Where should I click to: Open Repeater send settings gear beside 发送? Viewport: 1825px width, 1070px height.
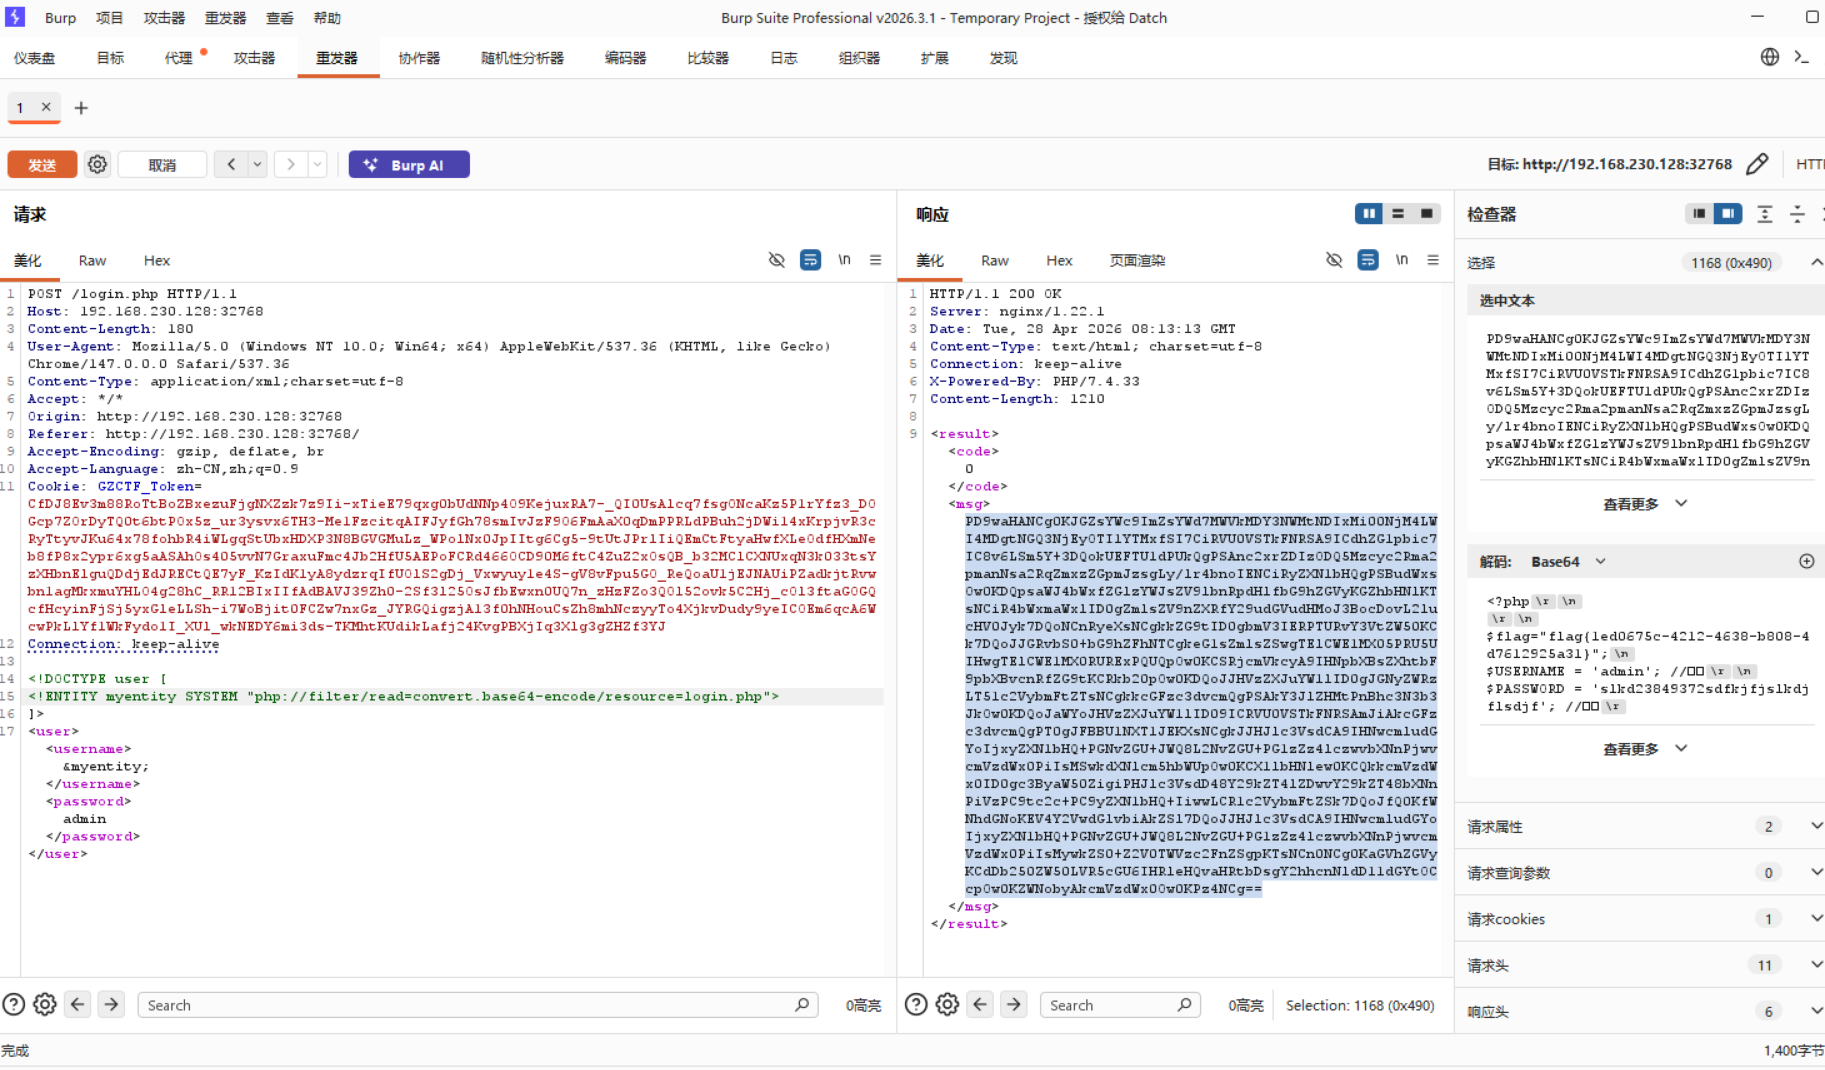coord(97,164)
